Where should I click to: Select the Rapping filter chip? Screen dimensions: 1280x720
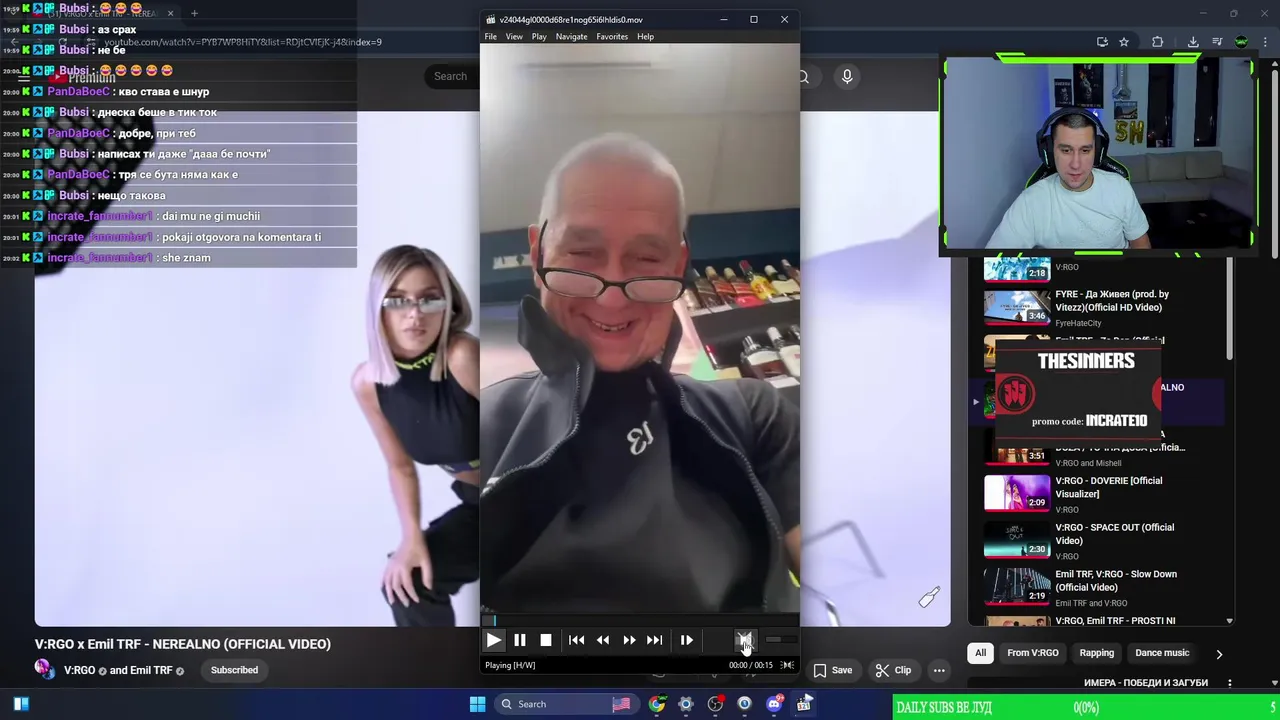pyautogui.click(x=1097, y=653)
